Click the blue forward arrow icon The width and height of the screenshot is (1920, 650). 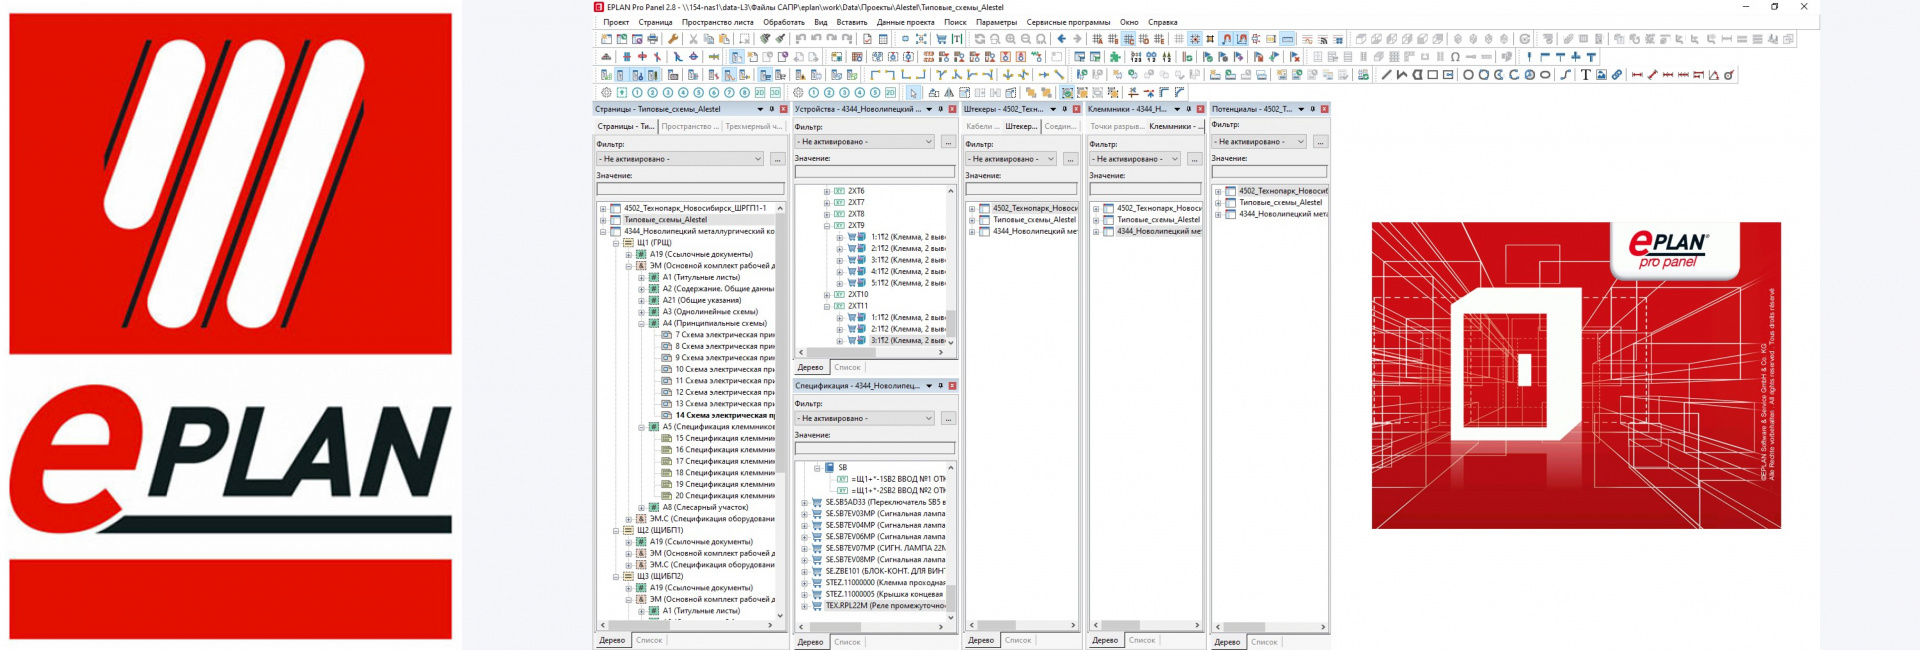(x=1077, y=39)
